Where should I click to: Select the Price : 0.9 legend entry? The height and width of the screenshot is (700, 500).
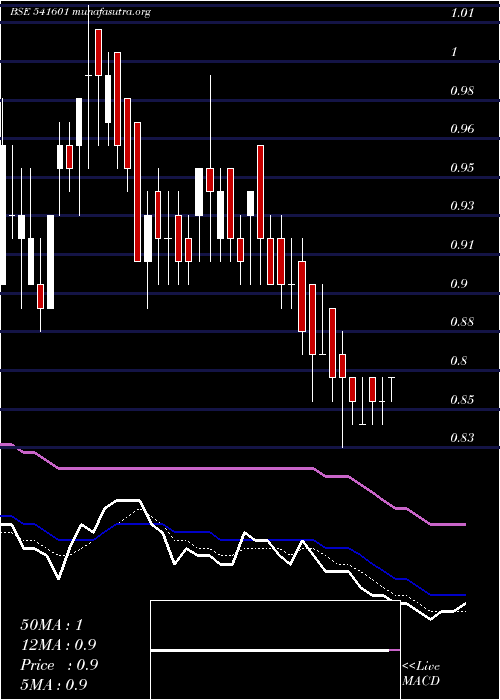click(x=59, y=665)
